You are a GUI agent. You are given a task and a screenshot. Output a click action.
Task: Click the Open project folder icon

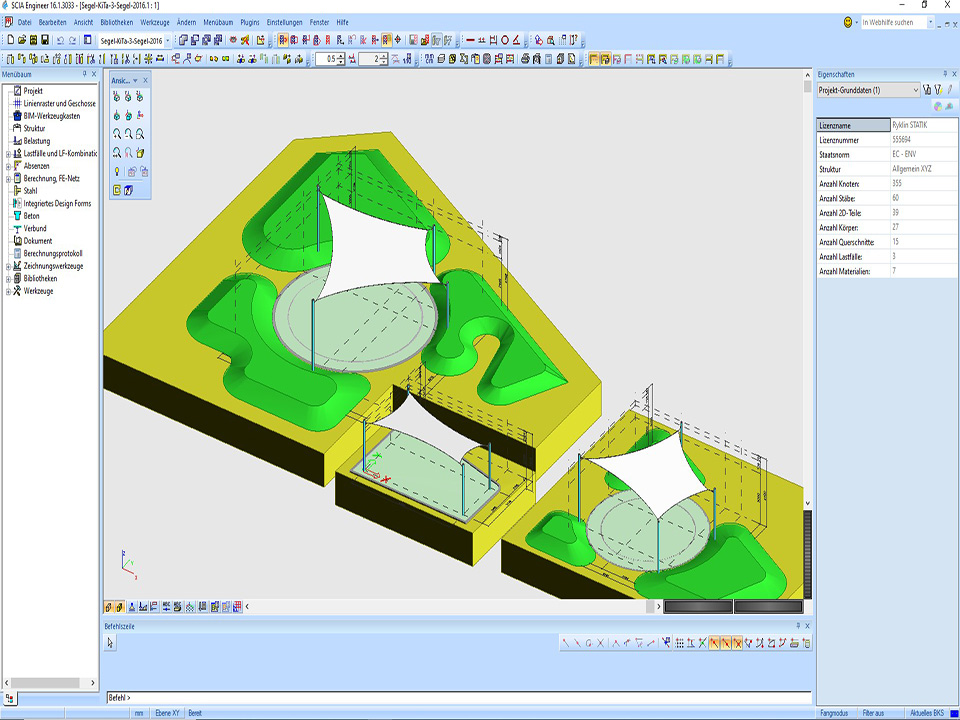[x=21, y=40]
